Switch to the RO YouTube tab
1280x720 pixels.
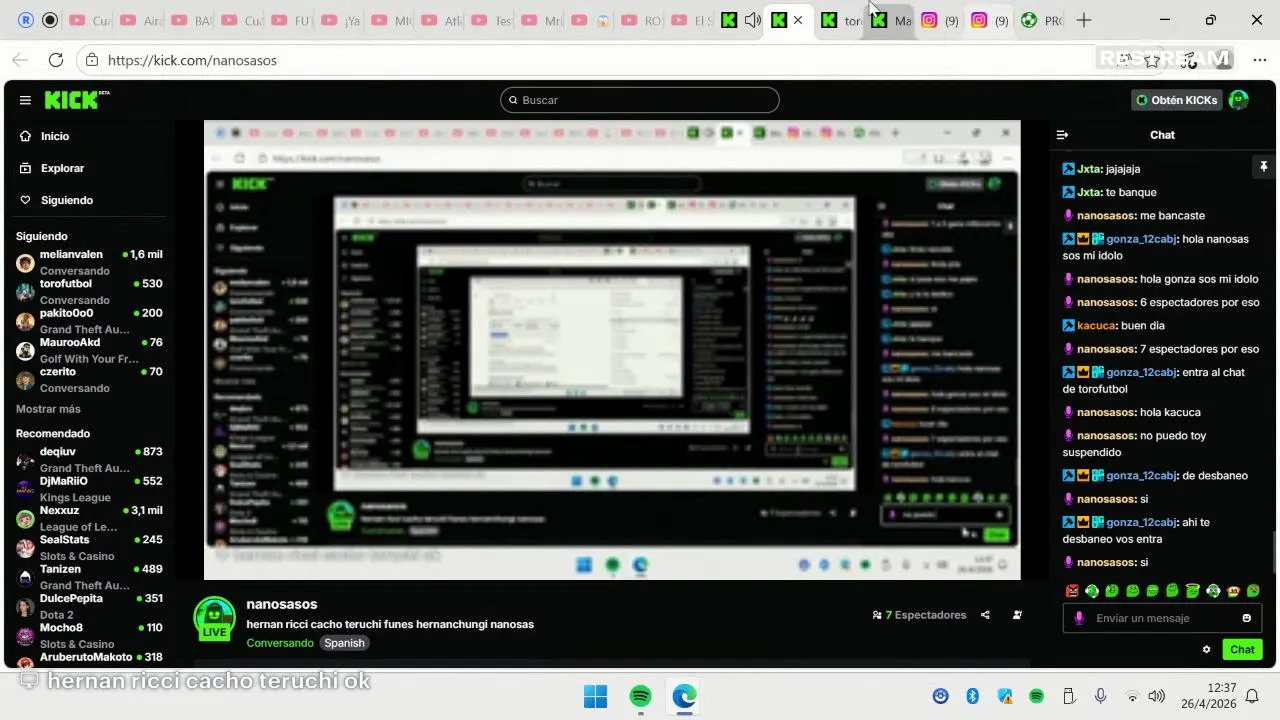(x=641, y=20)
